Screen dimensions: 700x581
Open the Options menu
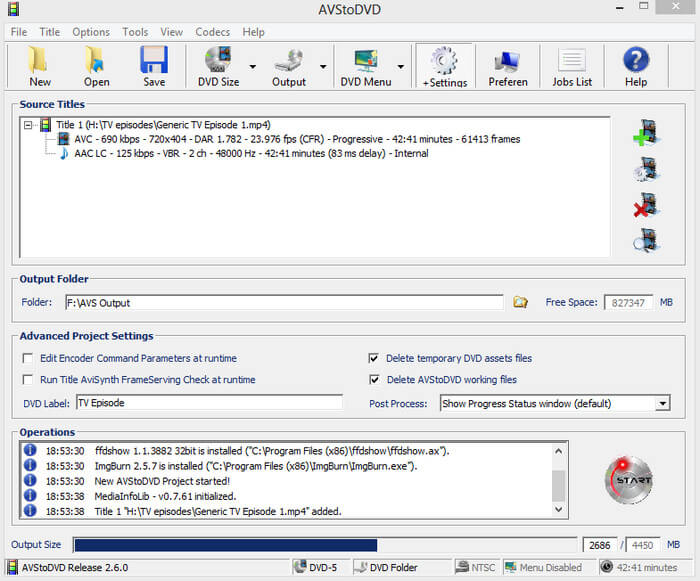click(x=91, y=32)
